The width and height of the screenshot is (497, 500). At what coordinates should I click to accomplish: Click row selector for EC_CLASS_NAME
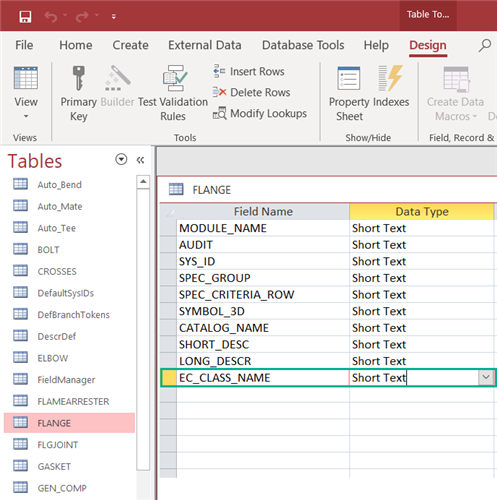[169, 378]
